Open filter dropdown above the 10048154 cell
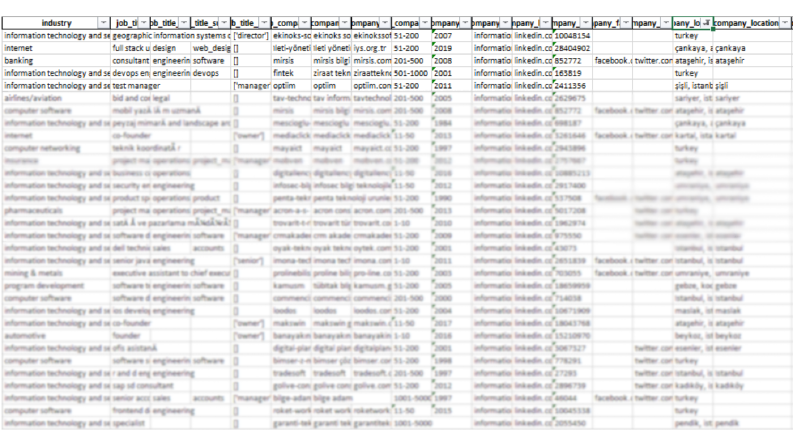This screenshot has width=793, height=446. (x=586, y=23)
